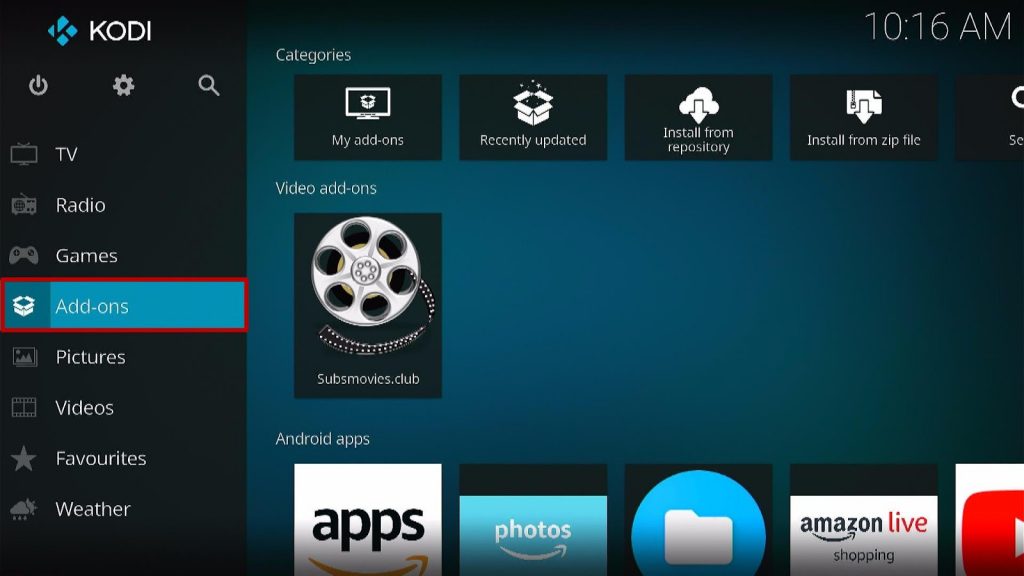Open the Amazon Live shopping app
This screenshot has width=1024, height=576.
(x=863, y=520)
